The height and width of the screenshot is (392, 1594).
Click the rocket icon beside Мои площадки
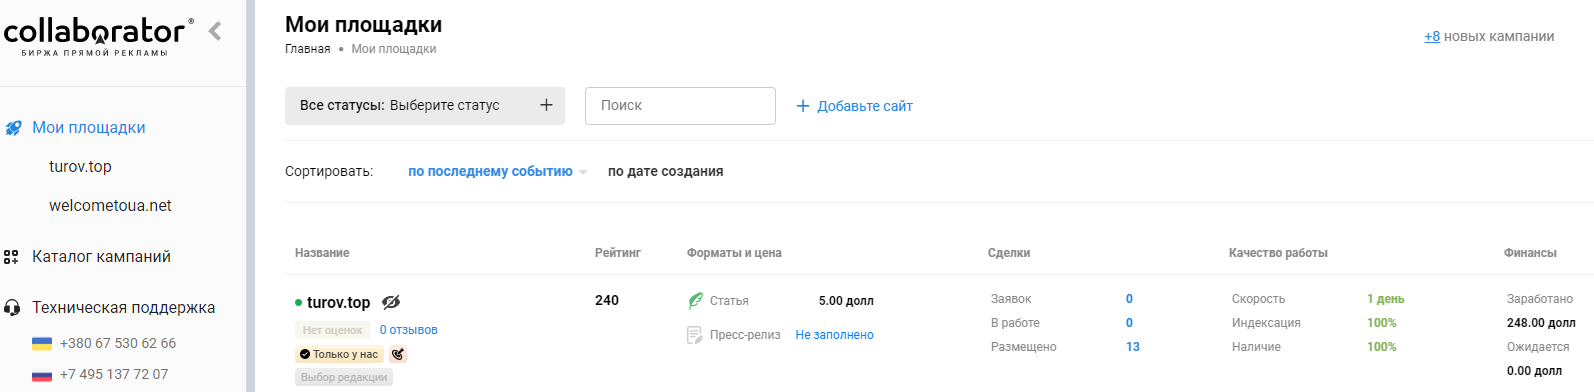[x=13, y=128]
